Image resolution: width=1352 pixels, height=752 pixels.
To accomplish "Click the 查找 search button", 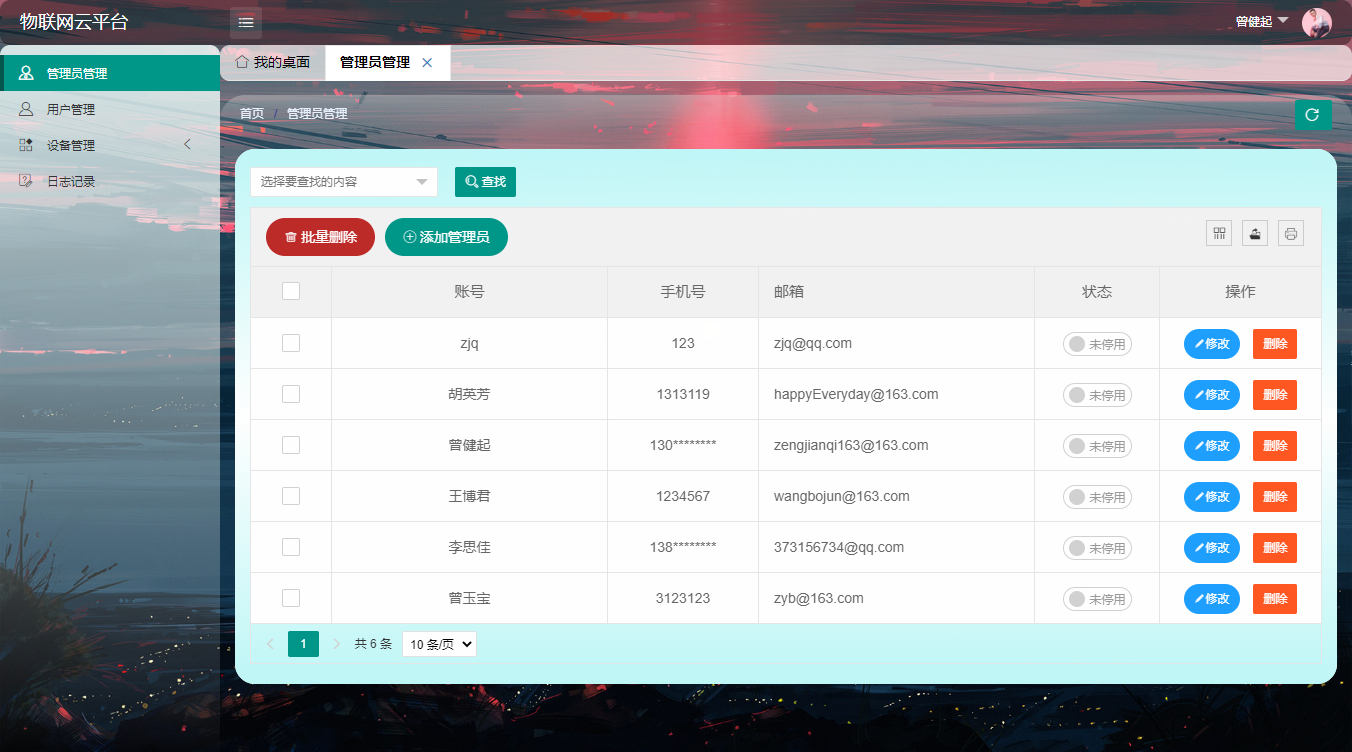I will (485, 182).
